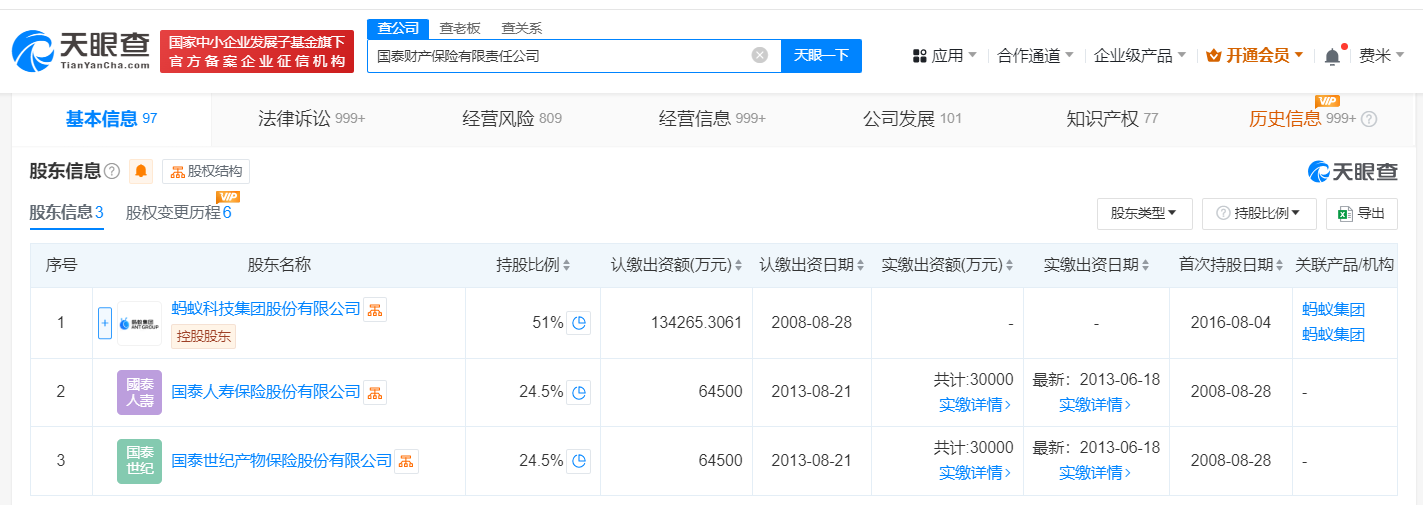Image resolution: width=1423 pixels, height=505 pixels.
Task: Open first 蚂蚁集团 related product link
Action: tap(1333, 310)
